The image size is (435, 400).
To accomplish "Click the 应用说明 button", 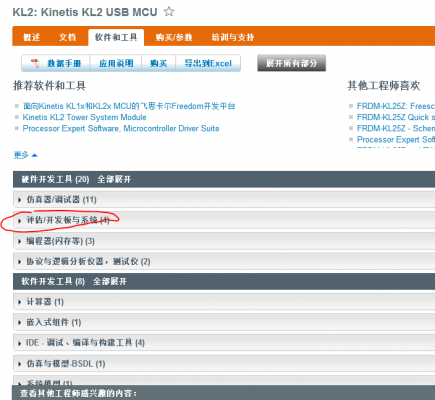I will tap(116, 63).
